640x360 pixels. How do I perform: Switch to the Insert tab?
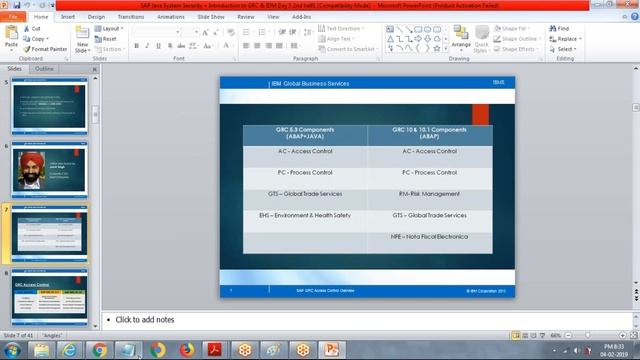pyautogui.click(x=68, y=17)
